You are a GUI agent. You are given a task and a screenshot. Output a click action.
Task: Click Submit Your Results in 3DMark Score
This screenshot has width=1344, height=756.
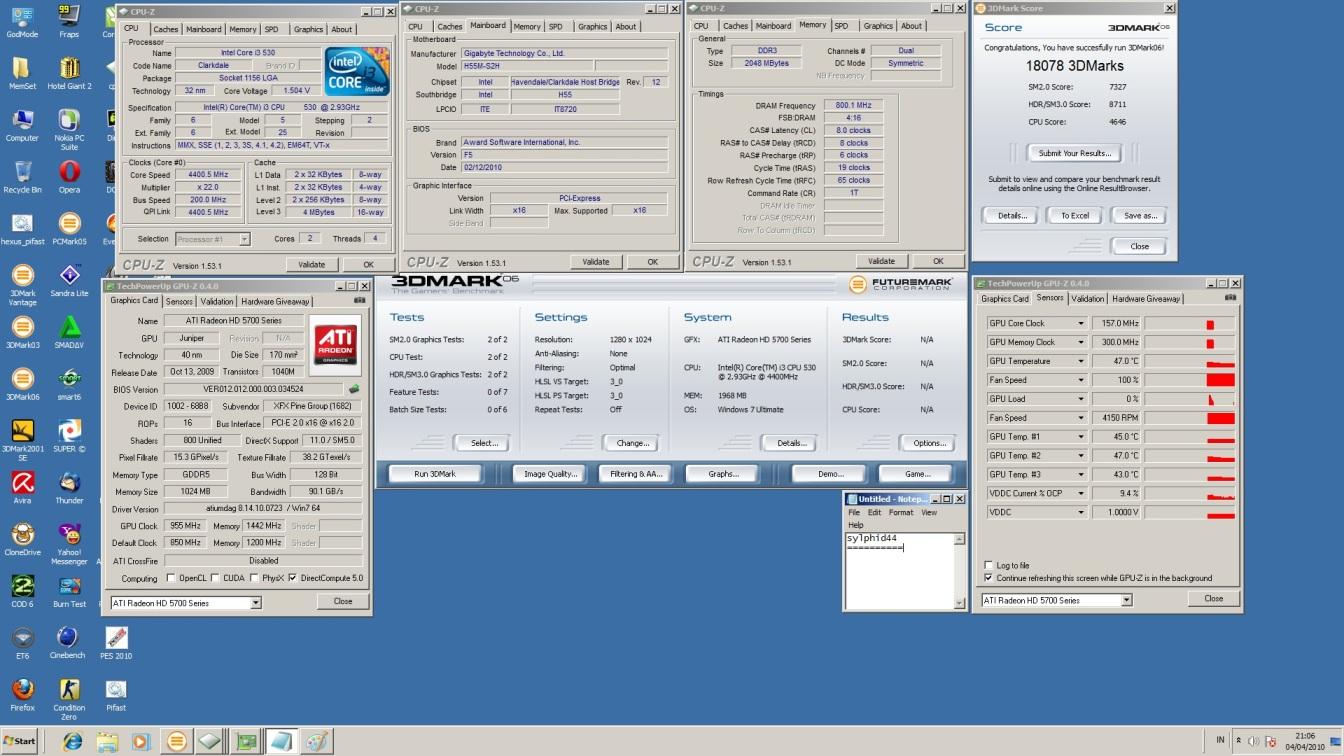click(1074, 153)
